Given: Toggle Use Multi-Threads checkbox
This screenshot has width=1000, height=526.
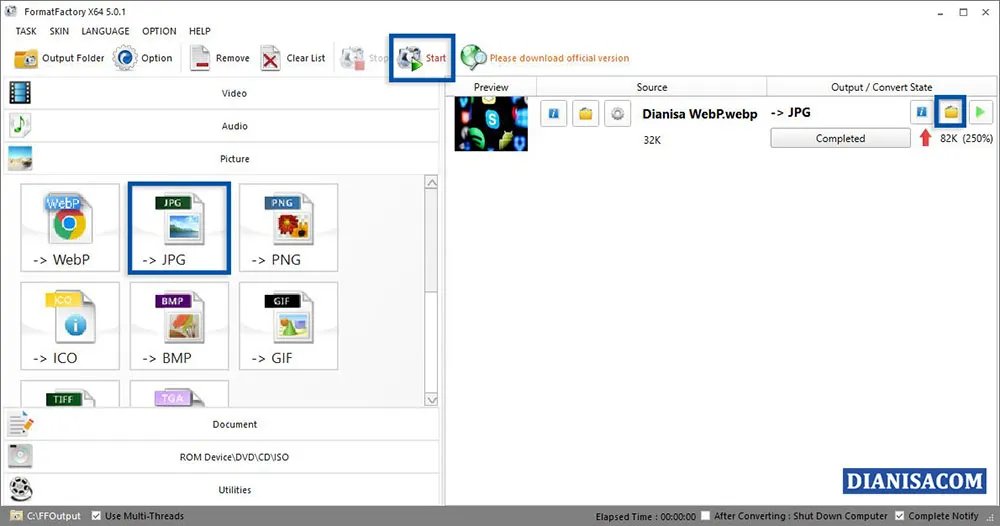Looking at the screenshot, I should click(x=96, y=516).
